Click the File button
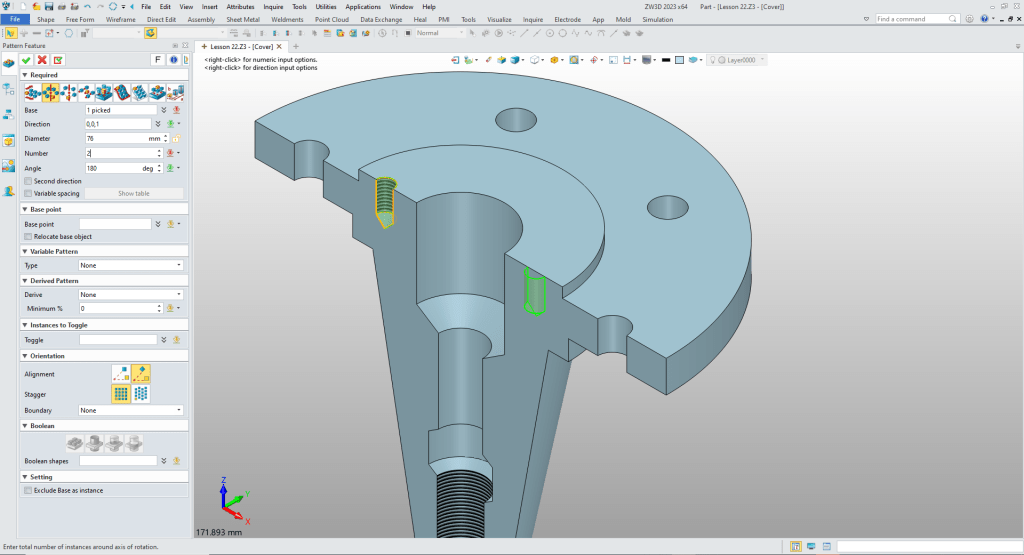Screen dimensions: 1024x555 coord(16,19)
